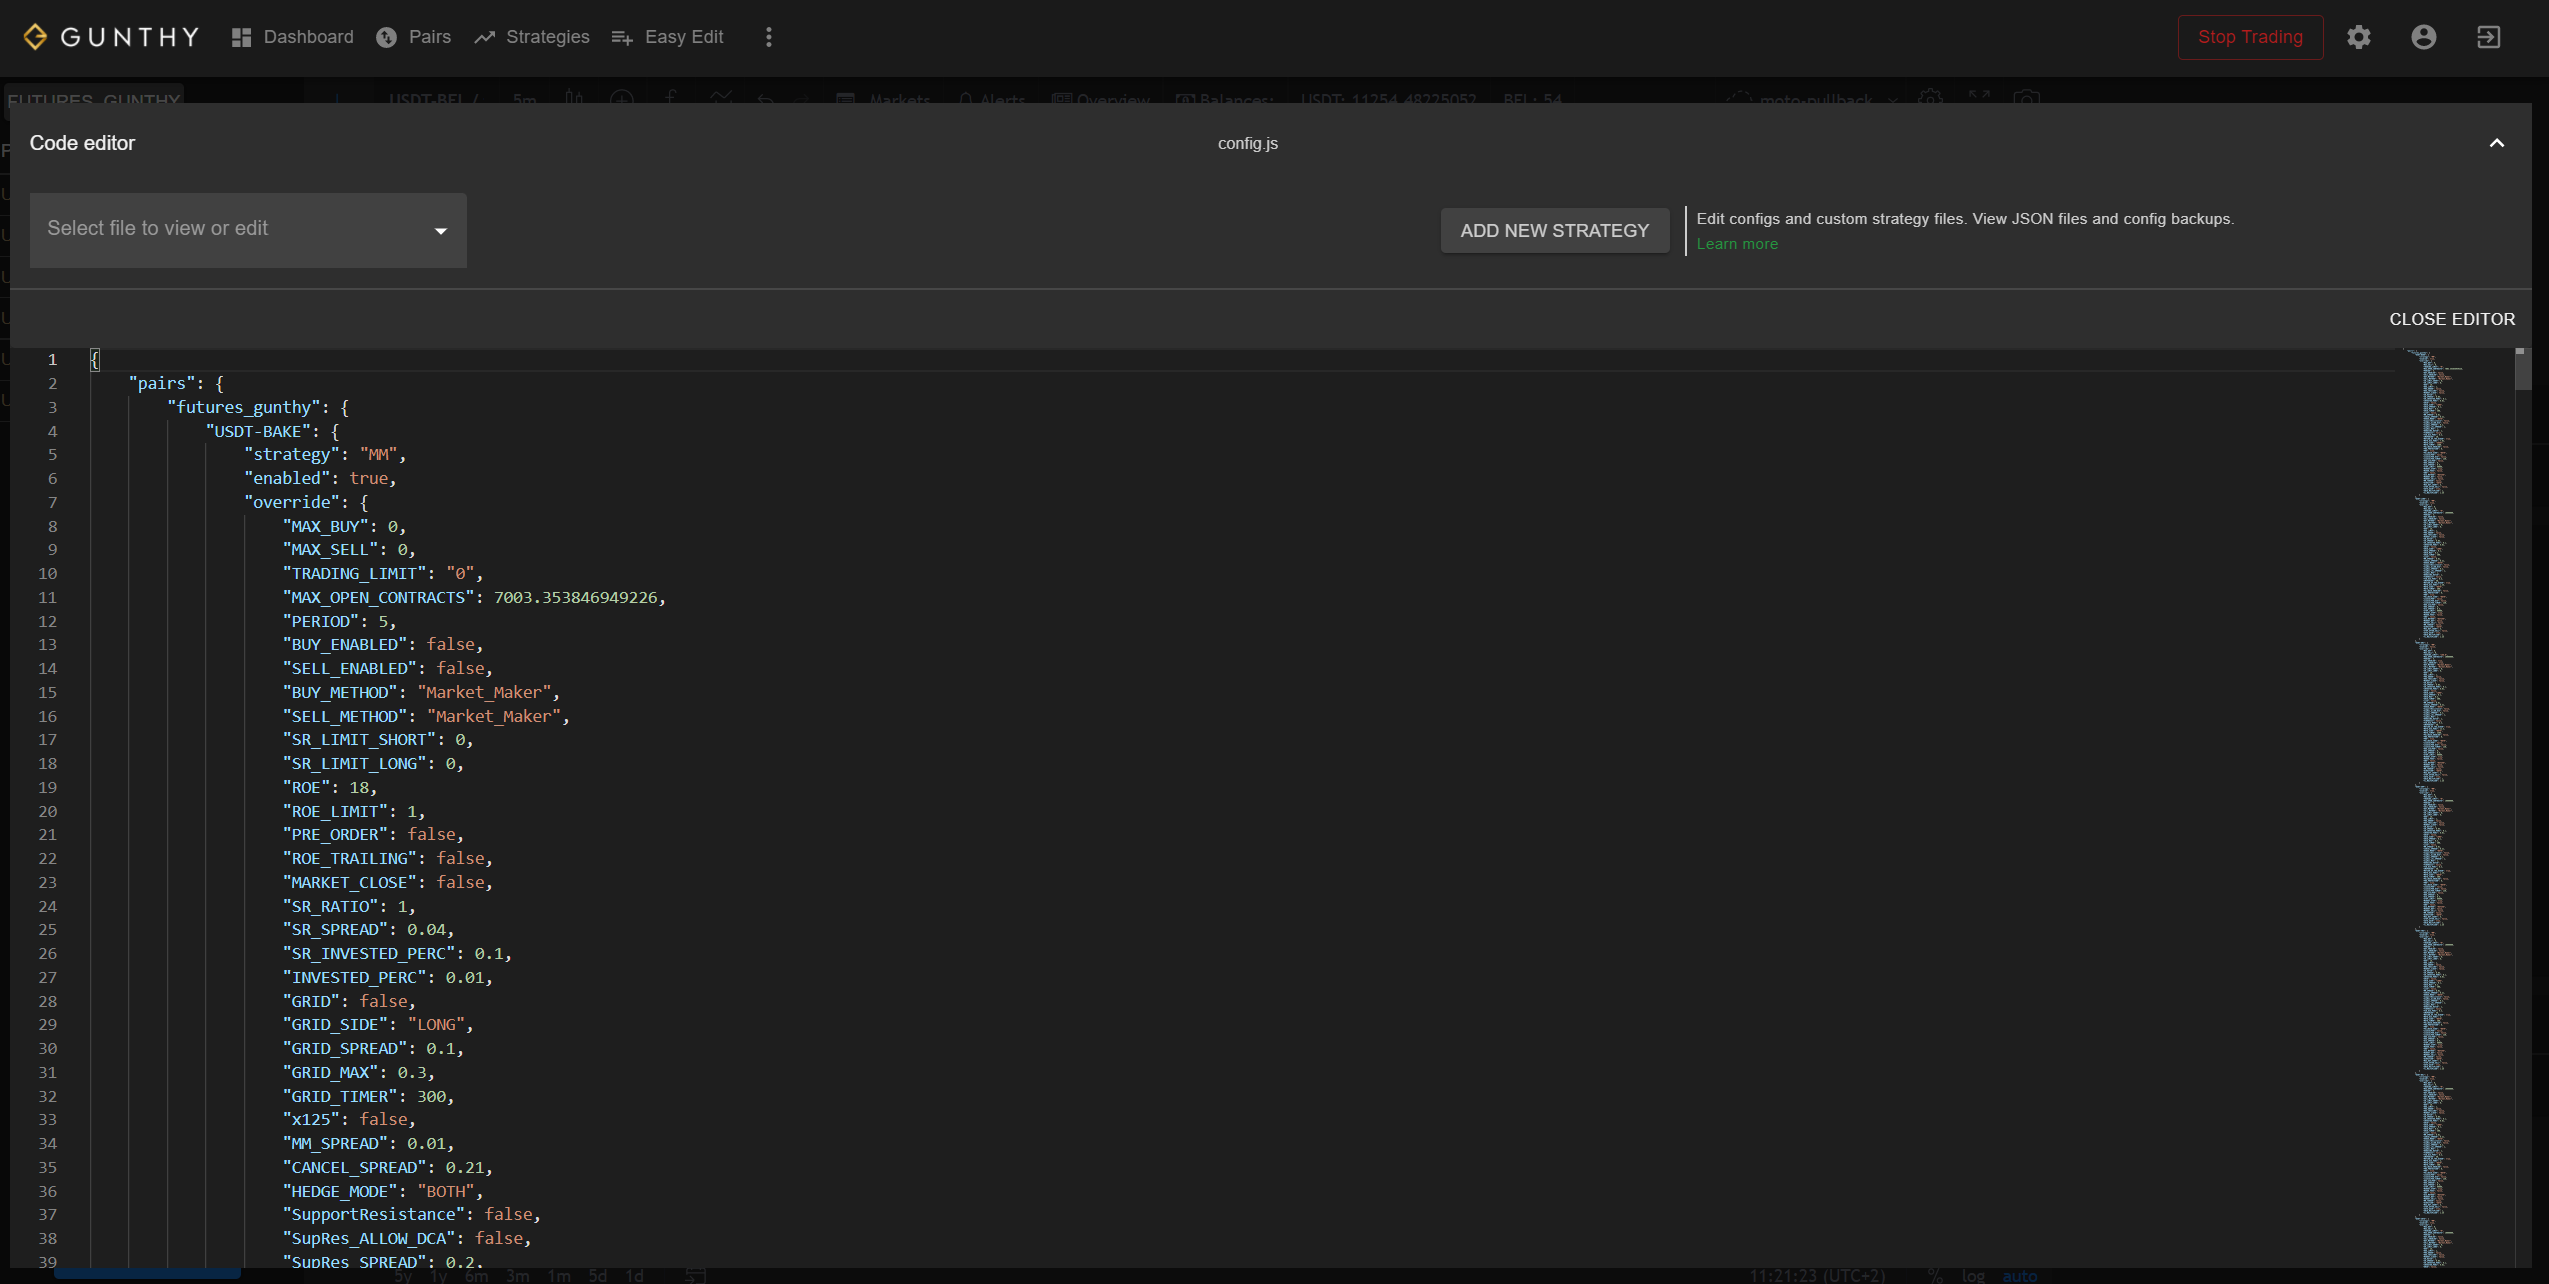This screenshot has width=2549, height=1284.
Task: Go to the Strategies page
Action: point(532,37)
